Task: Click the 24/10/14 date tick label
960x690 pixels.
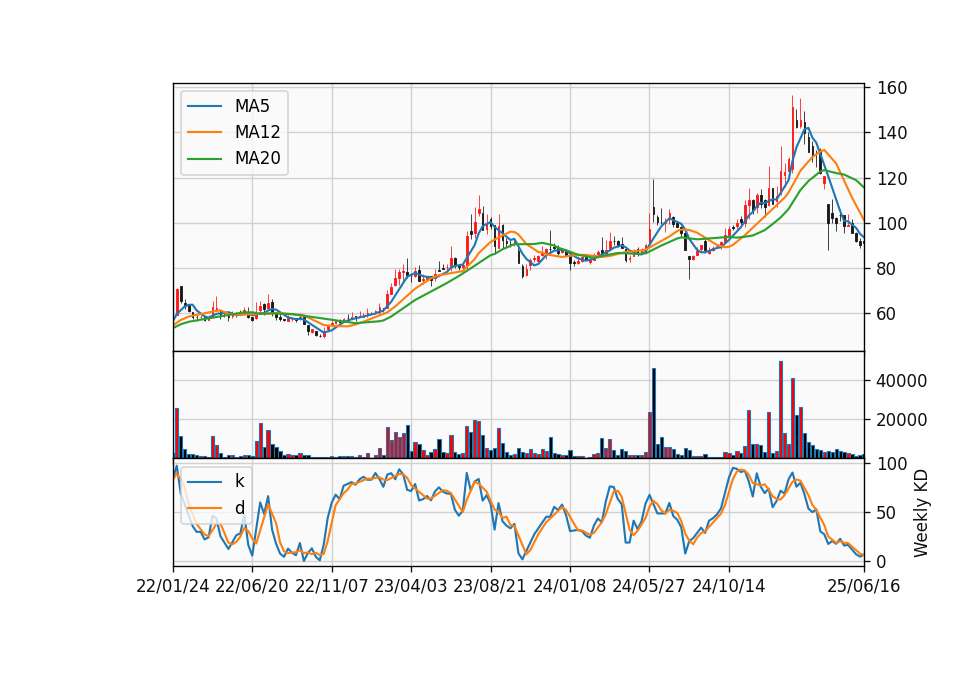Action: [x=729, y=586]
